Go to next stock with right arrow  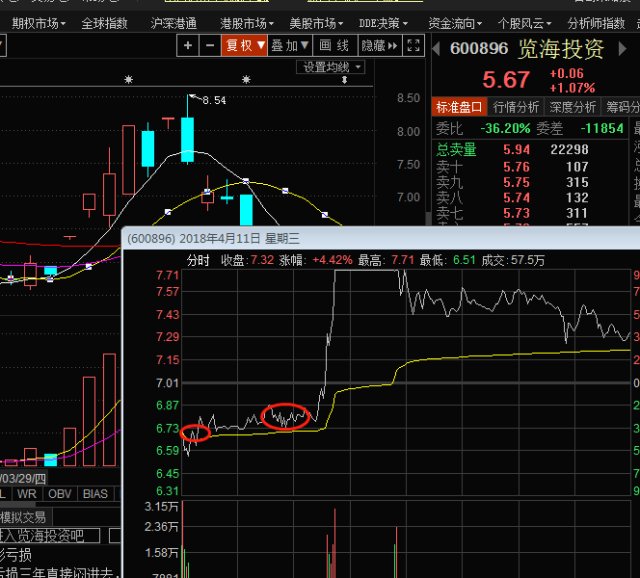(622, 49)
